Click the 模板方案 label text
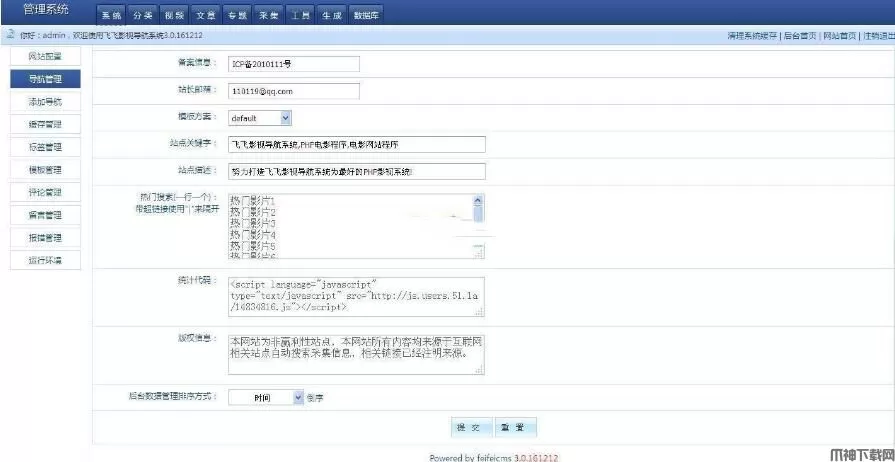 pyautogui.click(x=197, y=116)
